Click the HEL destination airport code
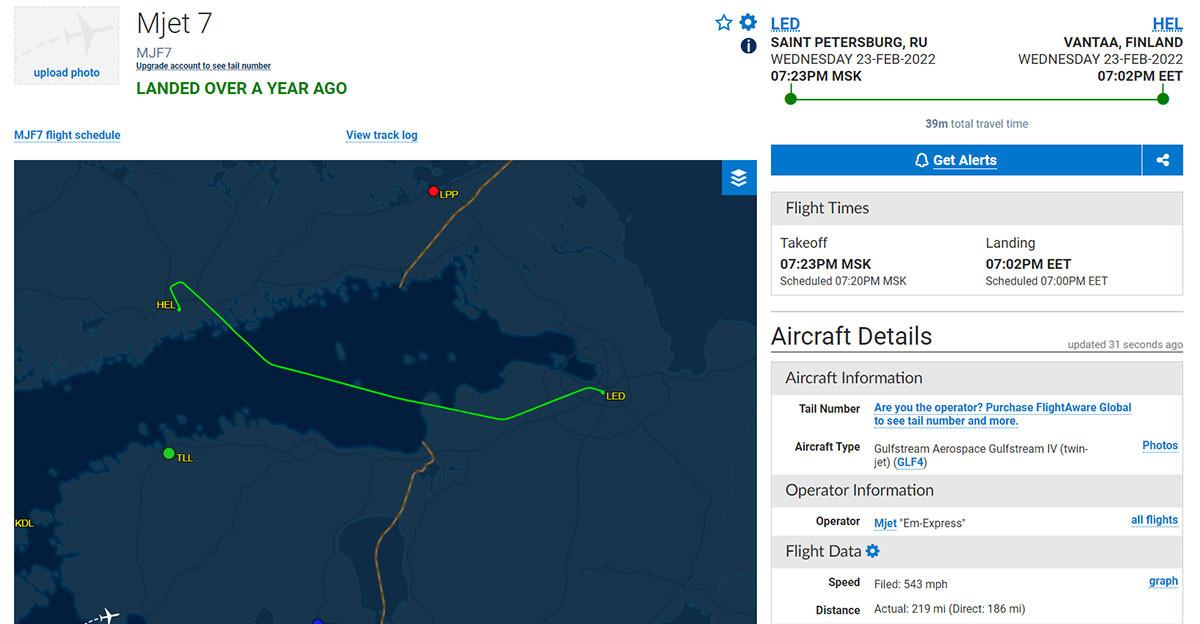Screen dimensions: 1200x624 click(1167, 24)
